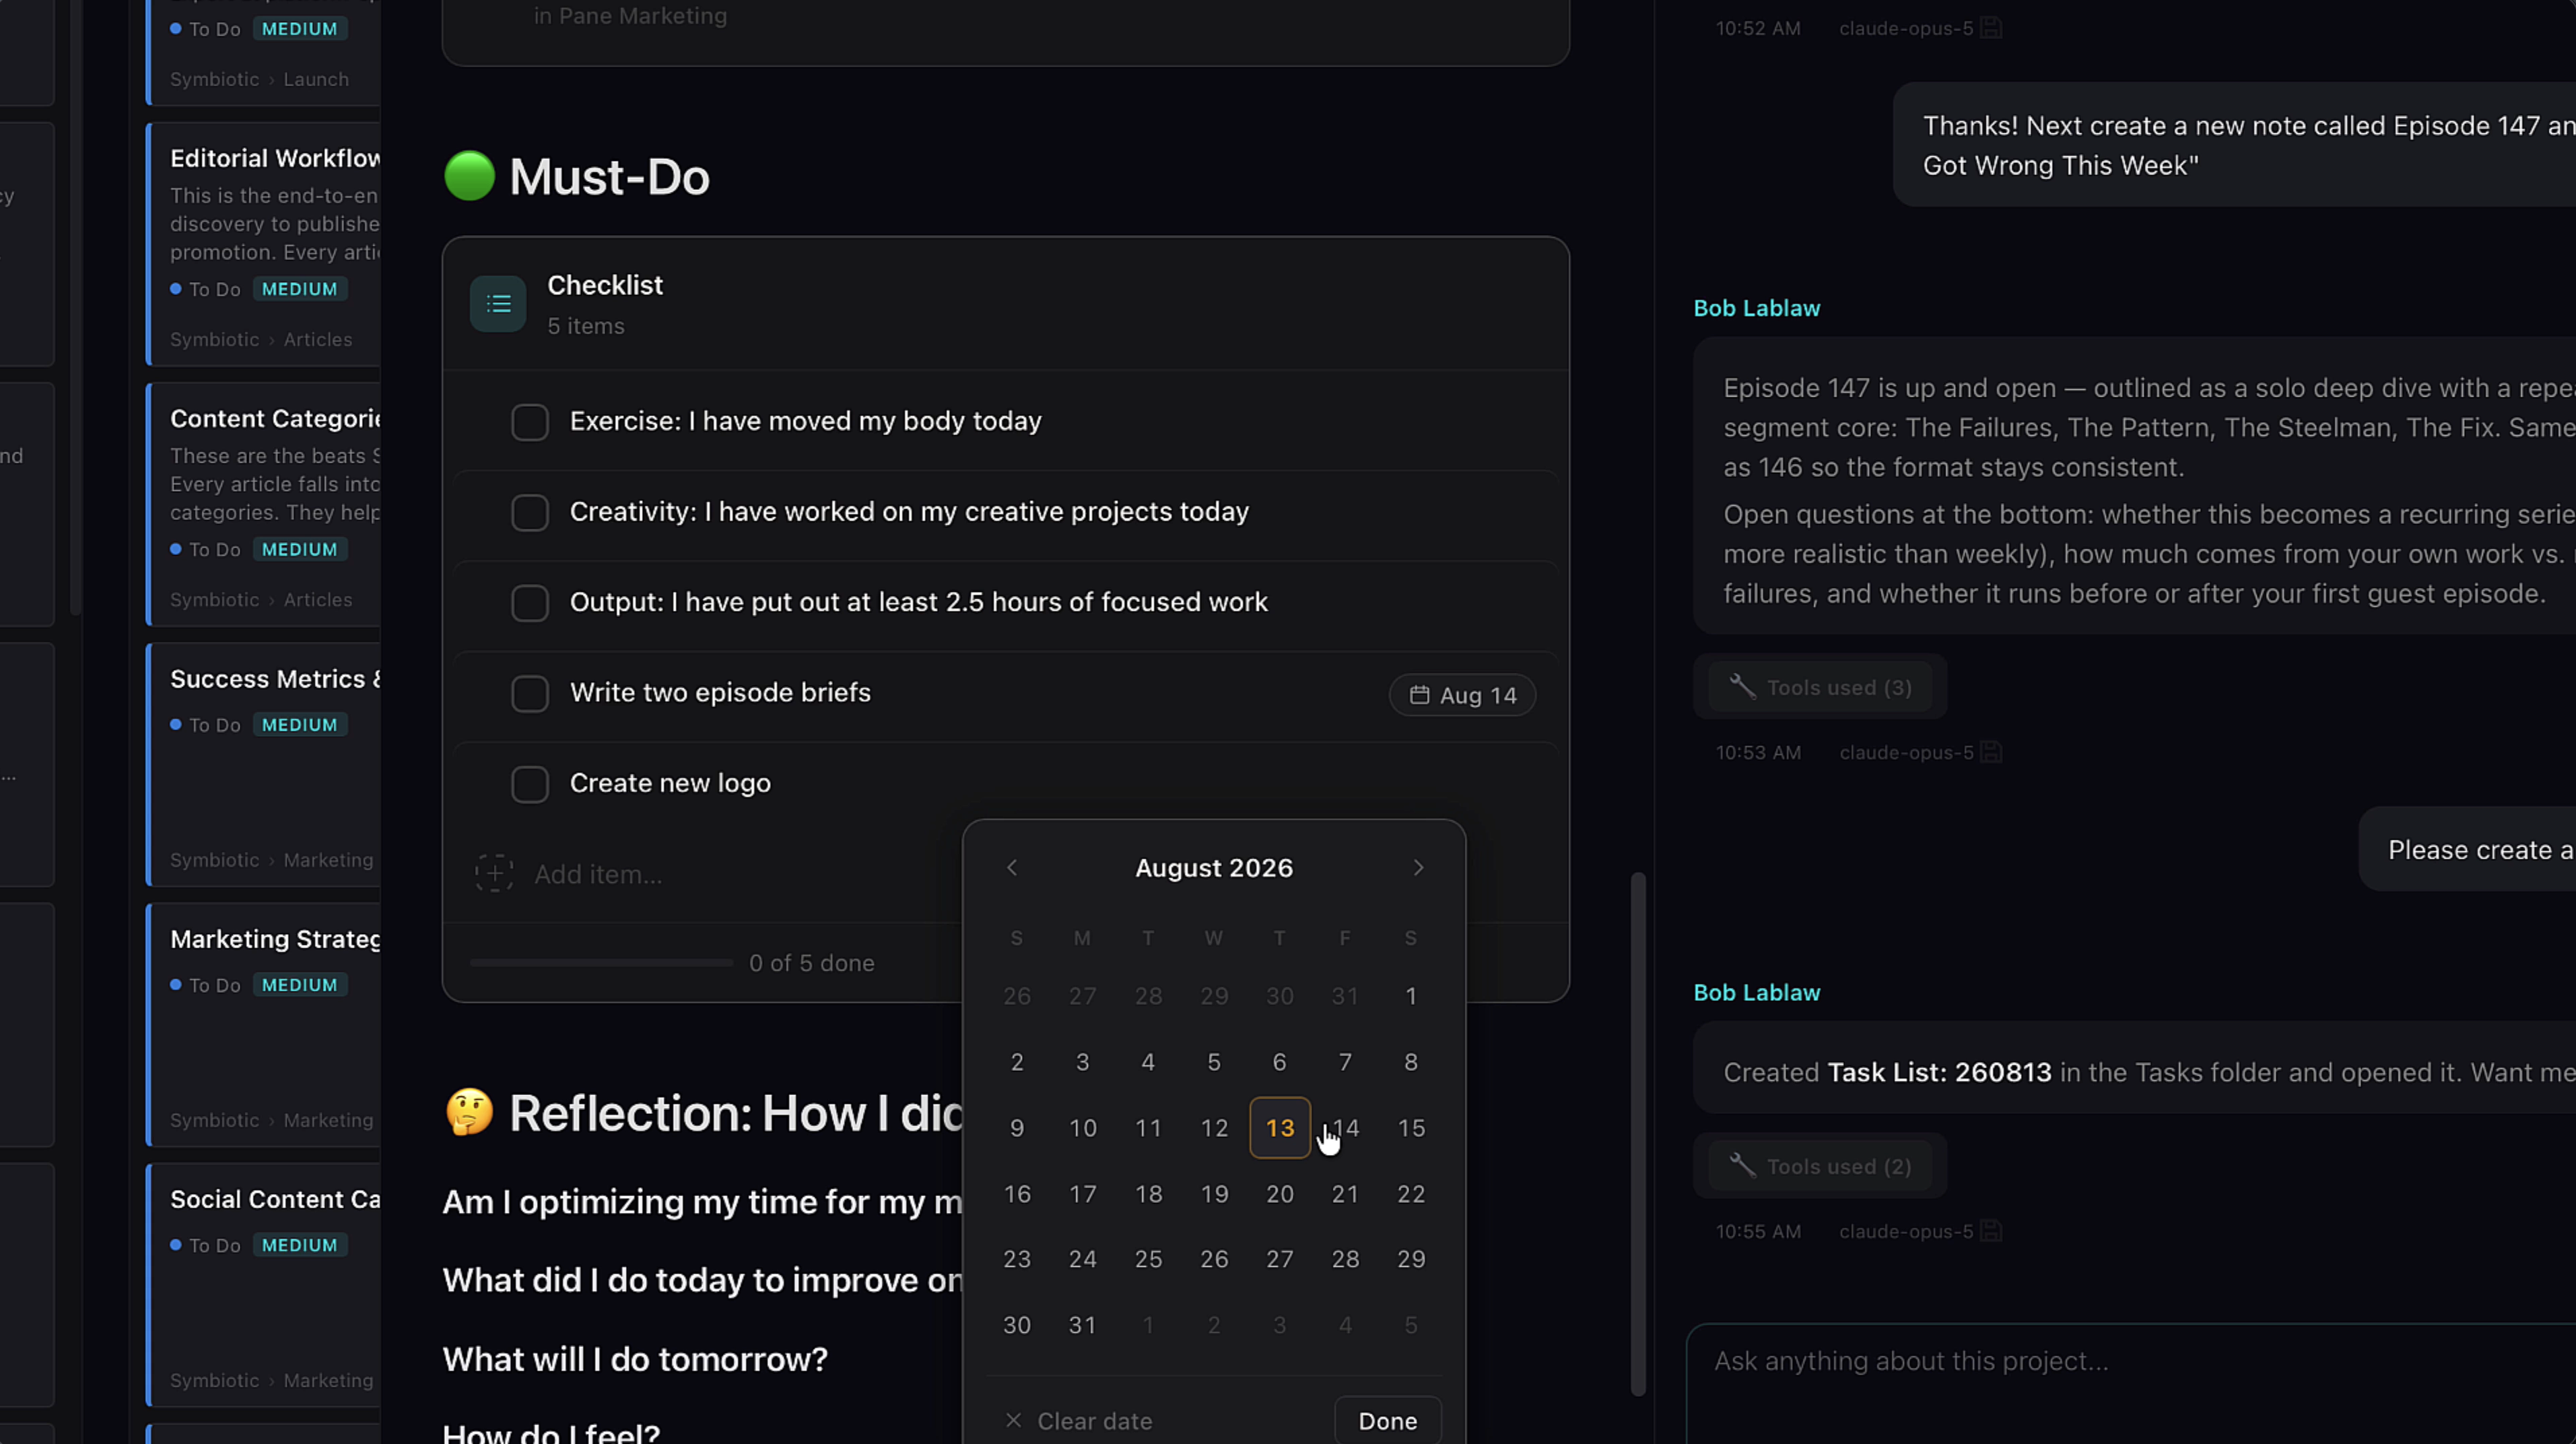Click the dashed plus Add item icon
The width and height of the screenshot is (2576, 1444).
tap(494, 874)
